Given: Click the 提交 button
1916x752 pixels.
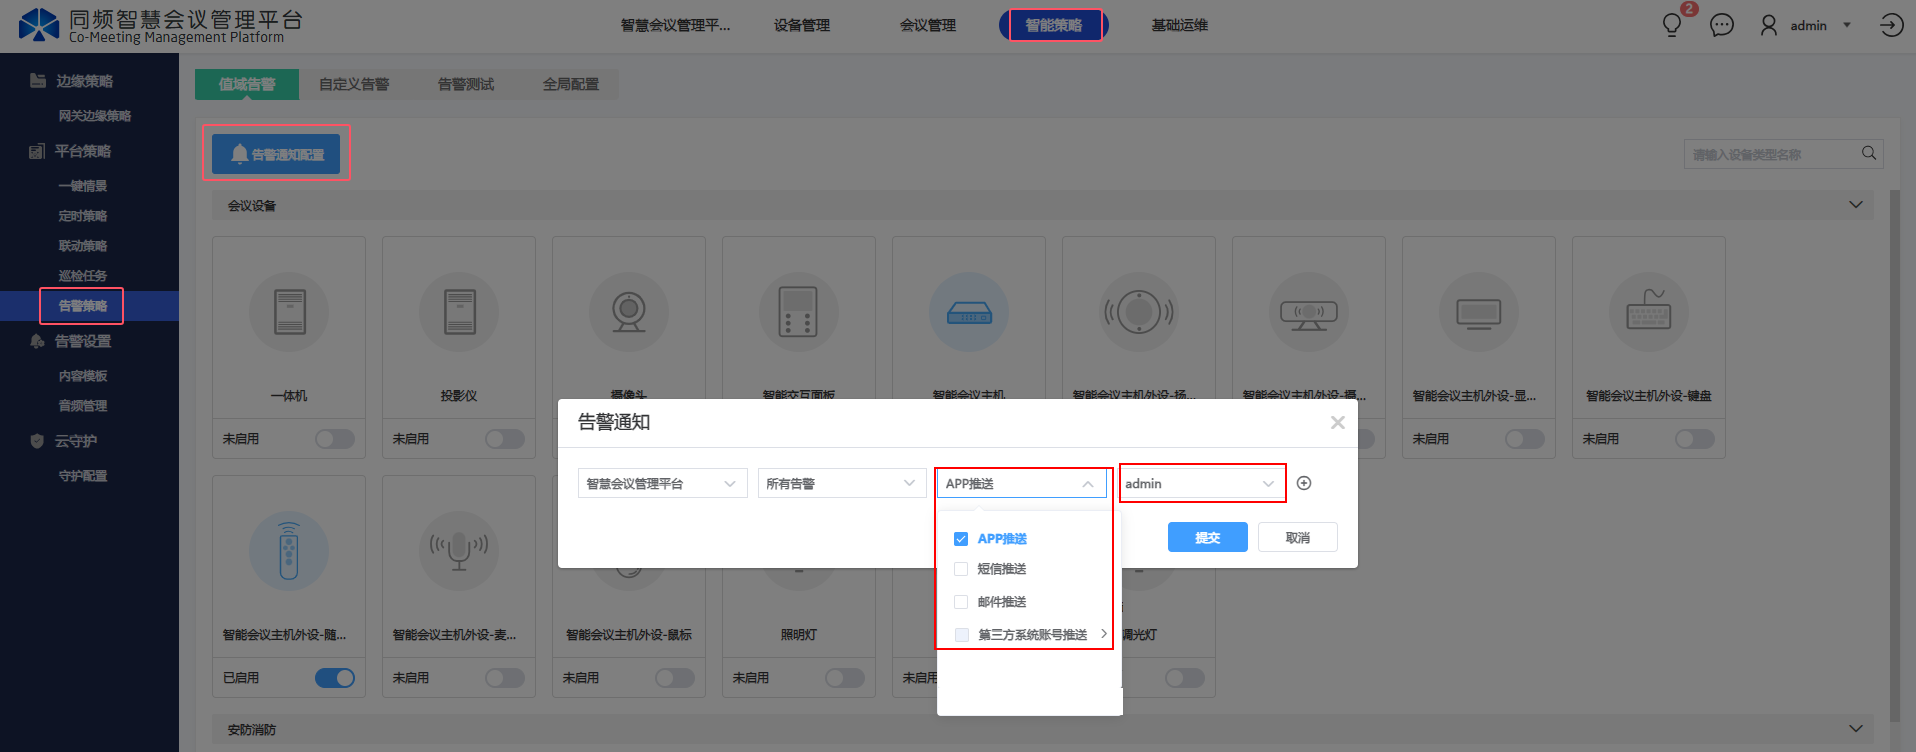Looking at the screenshot, I should (x=1207, y=538).
